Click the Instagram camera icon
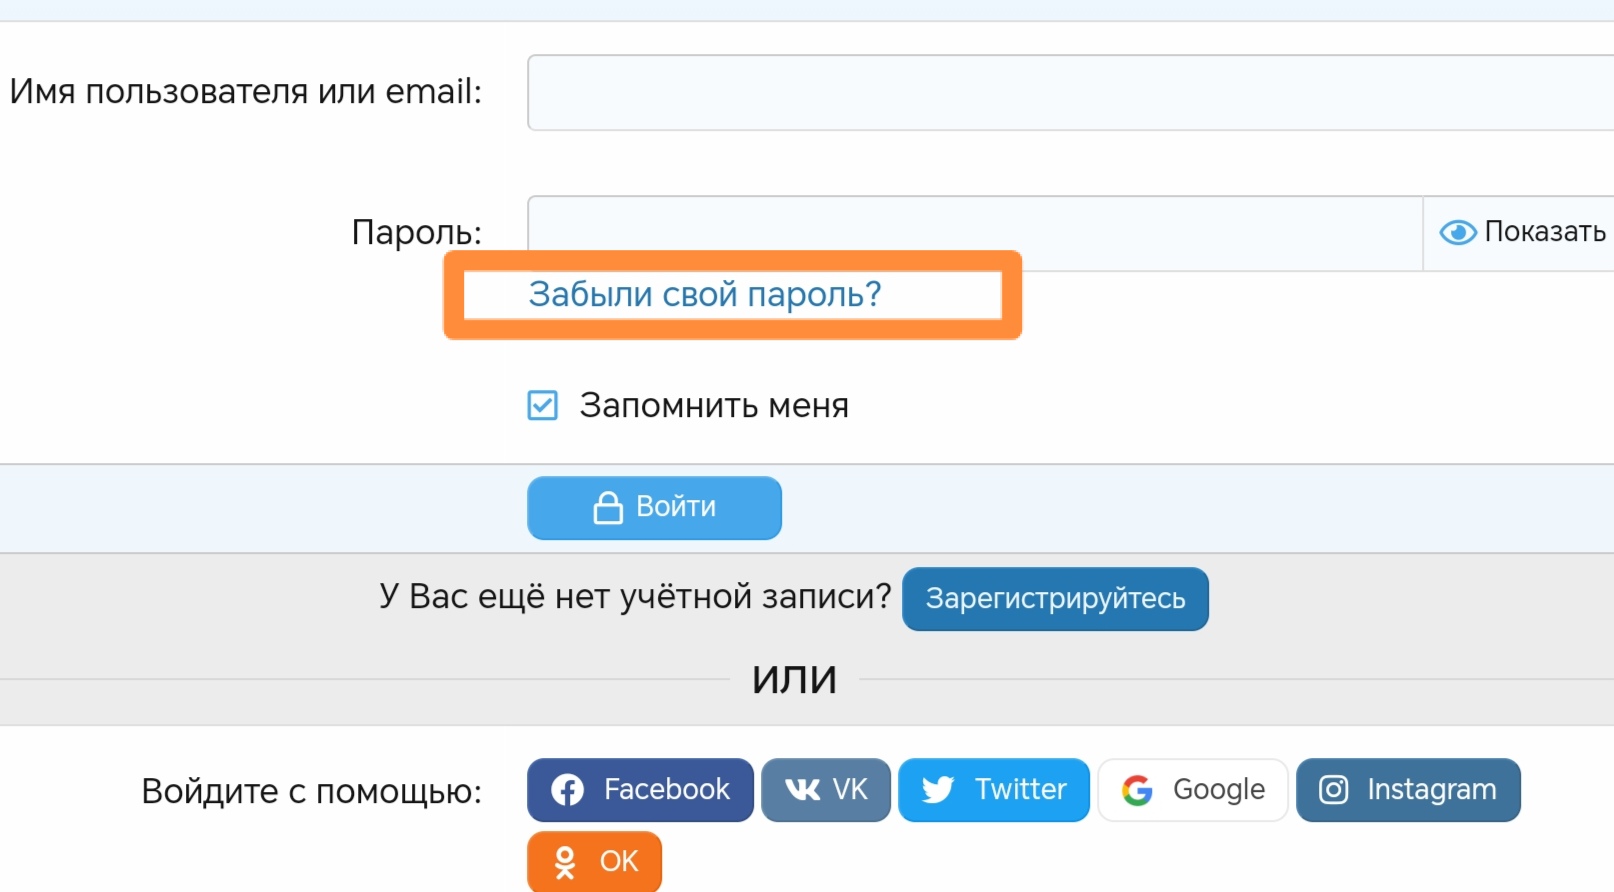The image size is (1614, 892). (x=1333, y=790)
